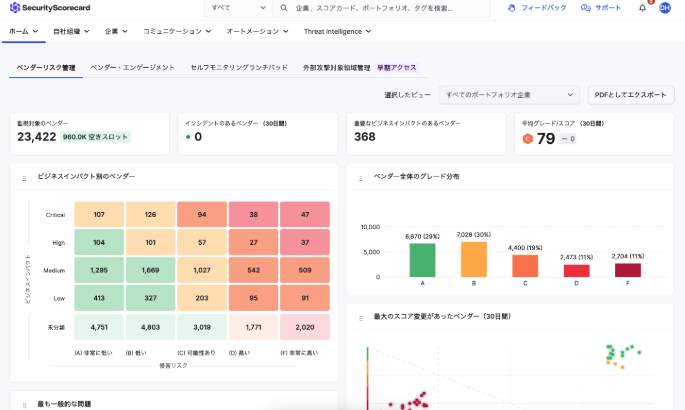This screenshot has width=685, height=410.
Task: Grab the drag handle of ビジネスインパクト別のベンダー
Action: point(24,178)
